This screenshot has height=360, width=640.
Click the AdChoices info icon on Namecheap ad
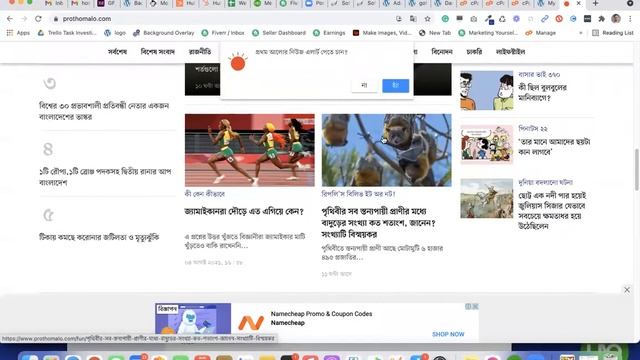468,307
